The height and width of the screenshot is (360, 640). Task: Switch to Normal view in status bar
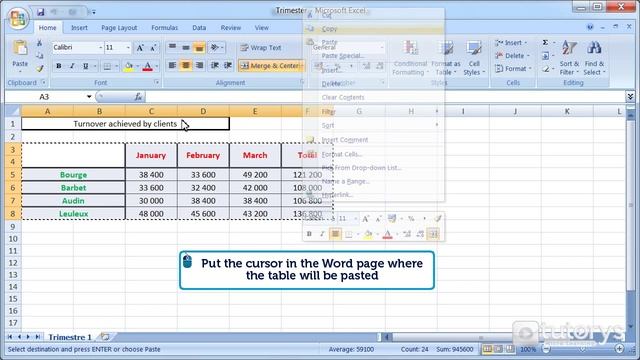coord(487,349)
